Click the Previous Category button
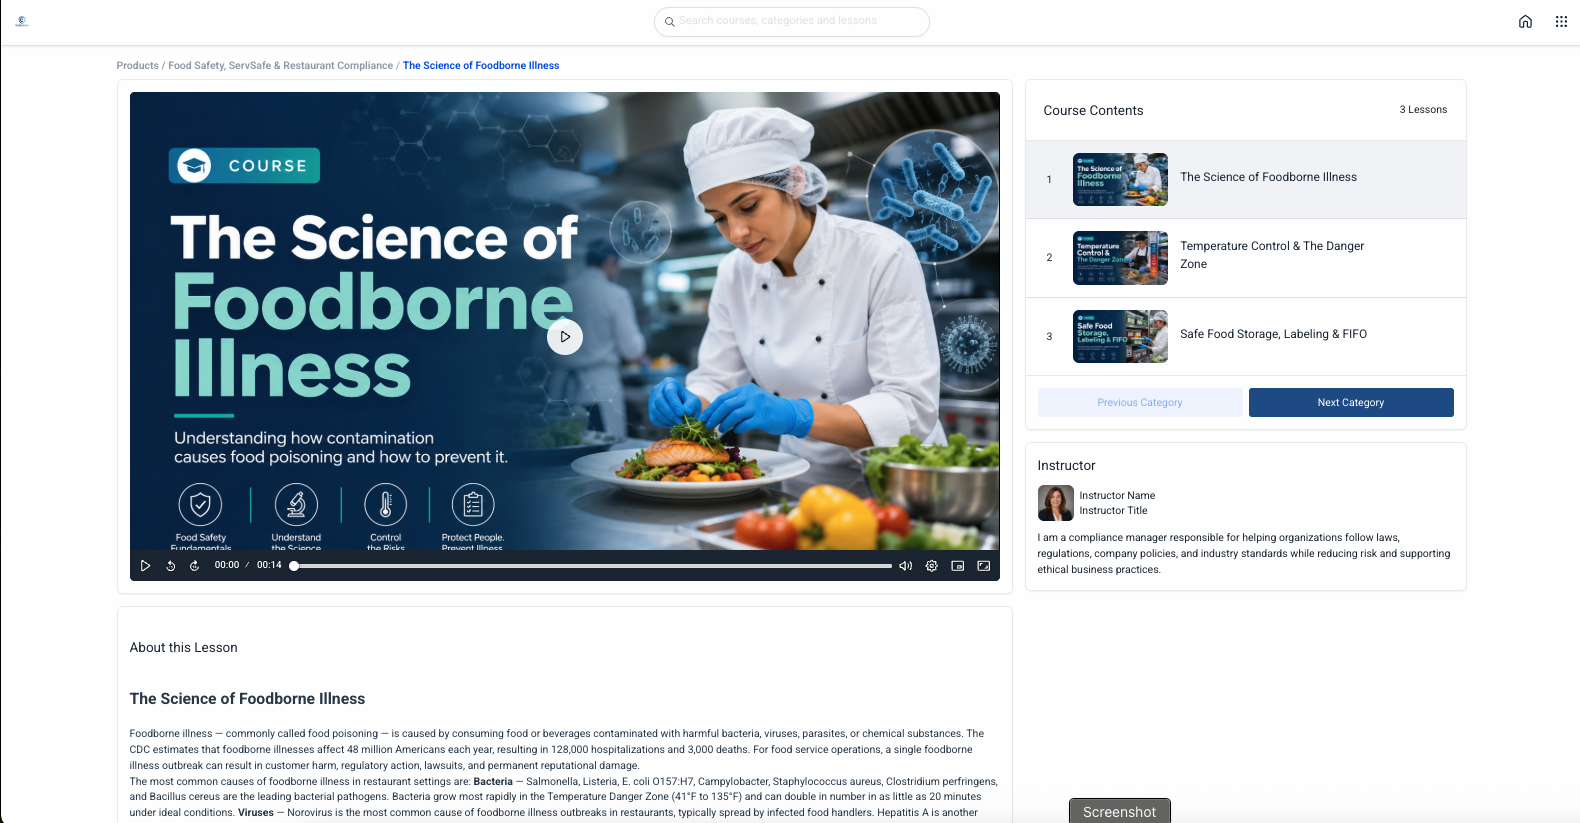 tap(1140, 403)
